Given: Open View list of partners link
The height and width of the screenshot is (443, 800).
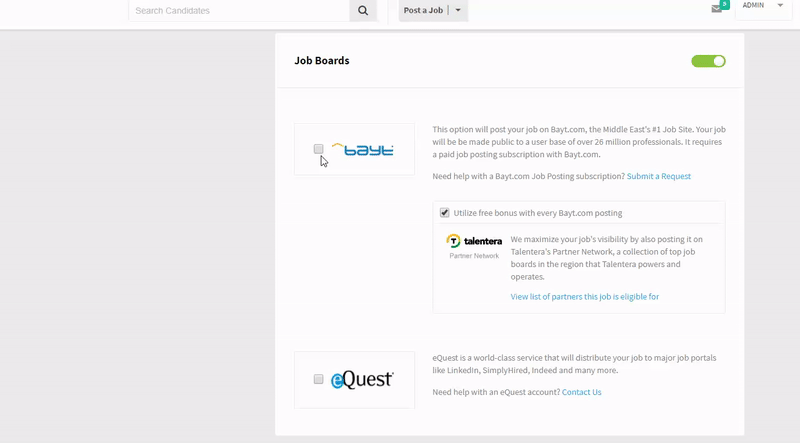Looking at the screenshot, I should pos(585,297).
